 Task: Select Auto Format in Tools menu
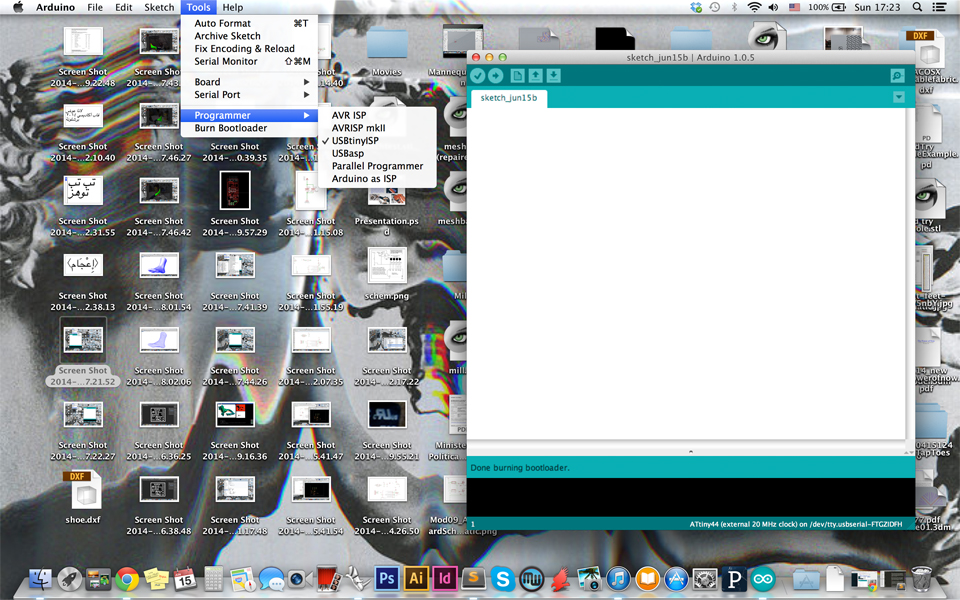pos(249,23)
